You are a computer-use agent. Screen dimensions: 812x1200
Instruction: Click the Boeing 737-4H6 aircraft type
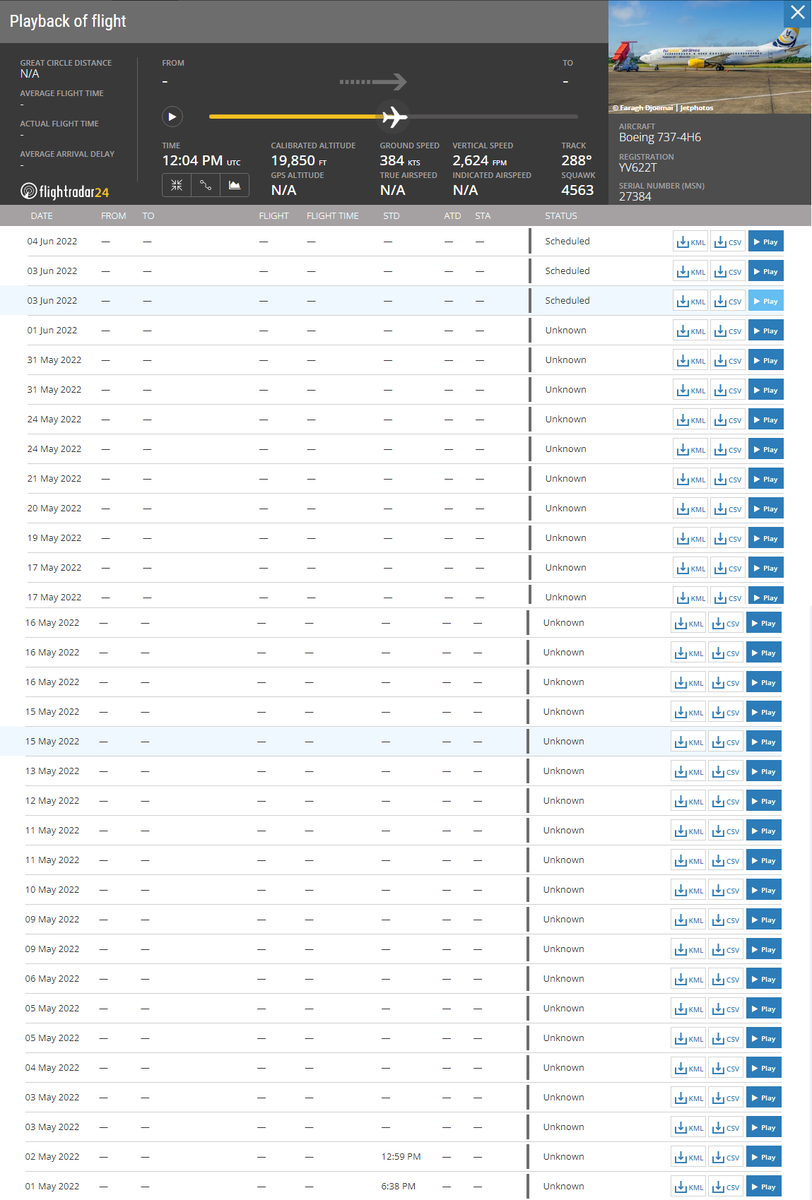(660, 137)
